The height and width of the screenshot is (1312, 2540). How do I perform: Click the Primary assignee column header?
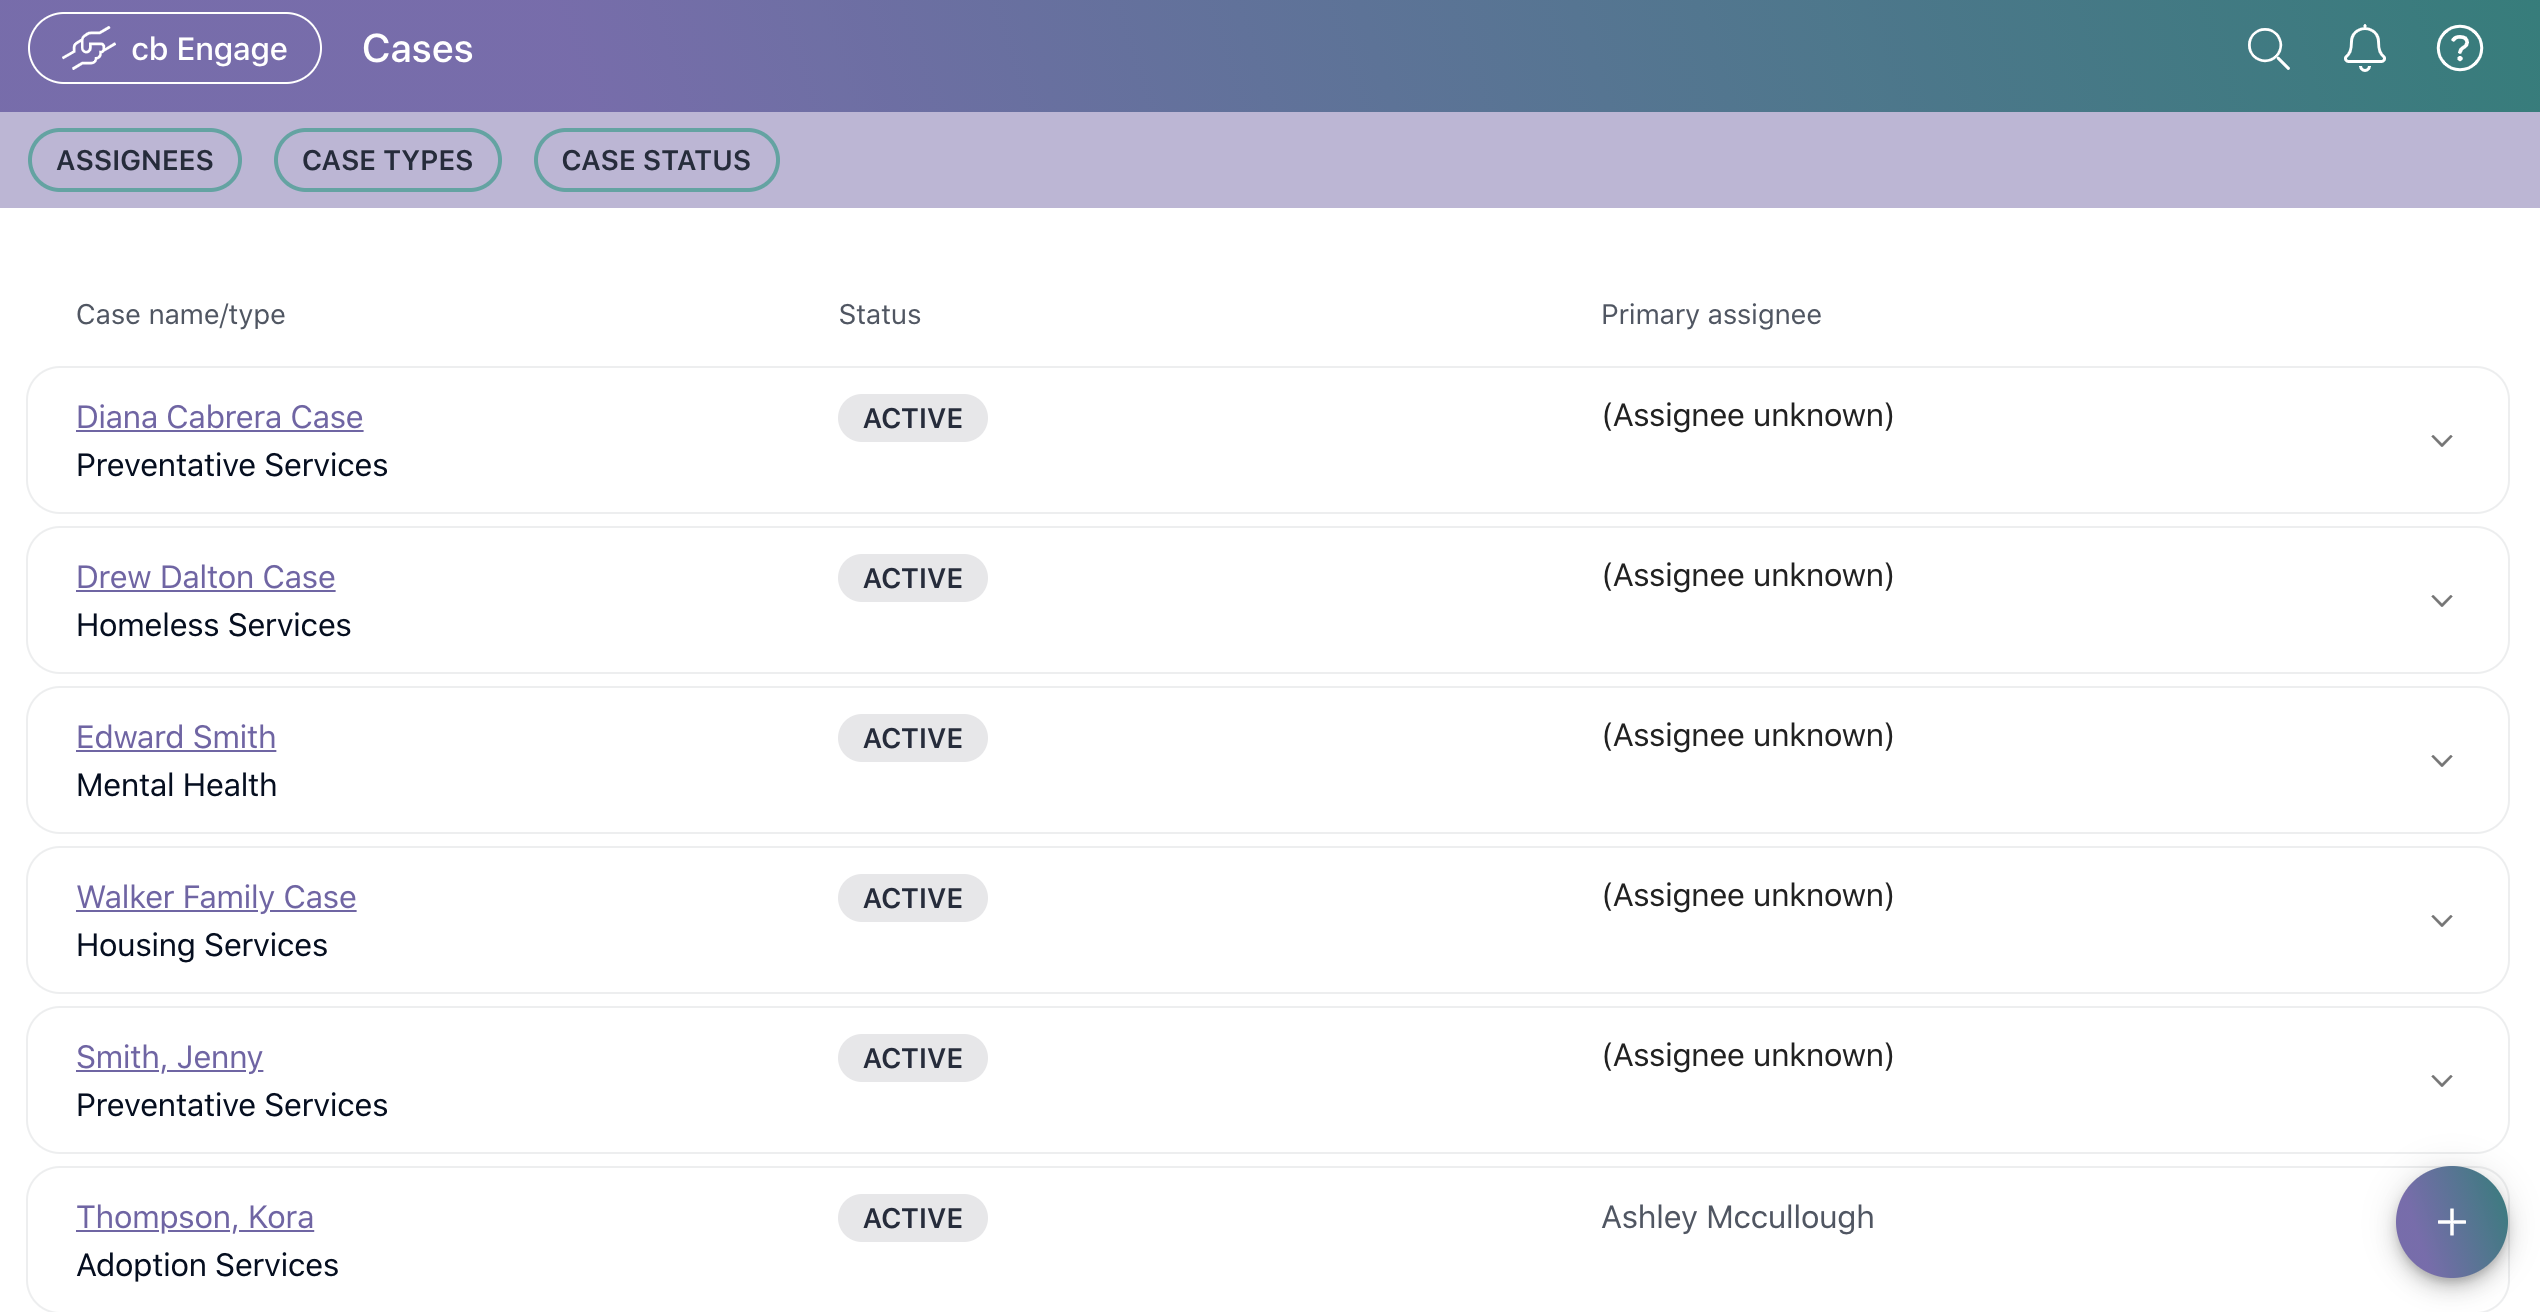coord(1711,314)
